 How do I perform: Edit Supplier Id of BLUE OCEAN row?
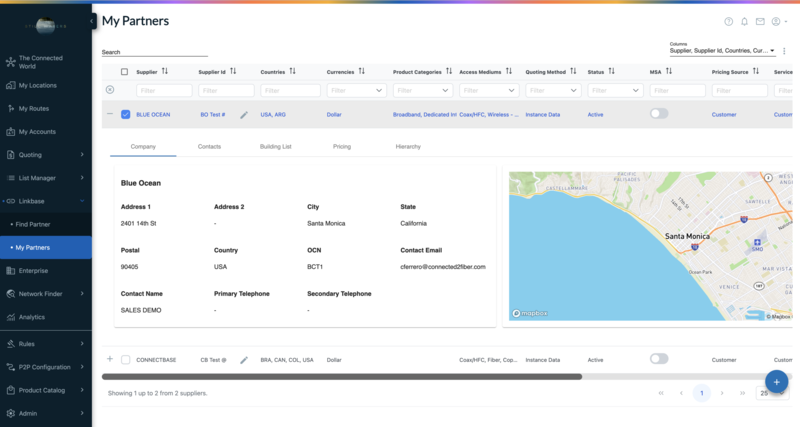coord(244,115)
